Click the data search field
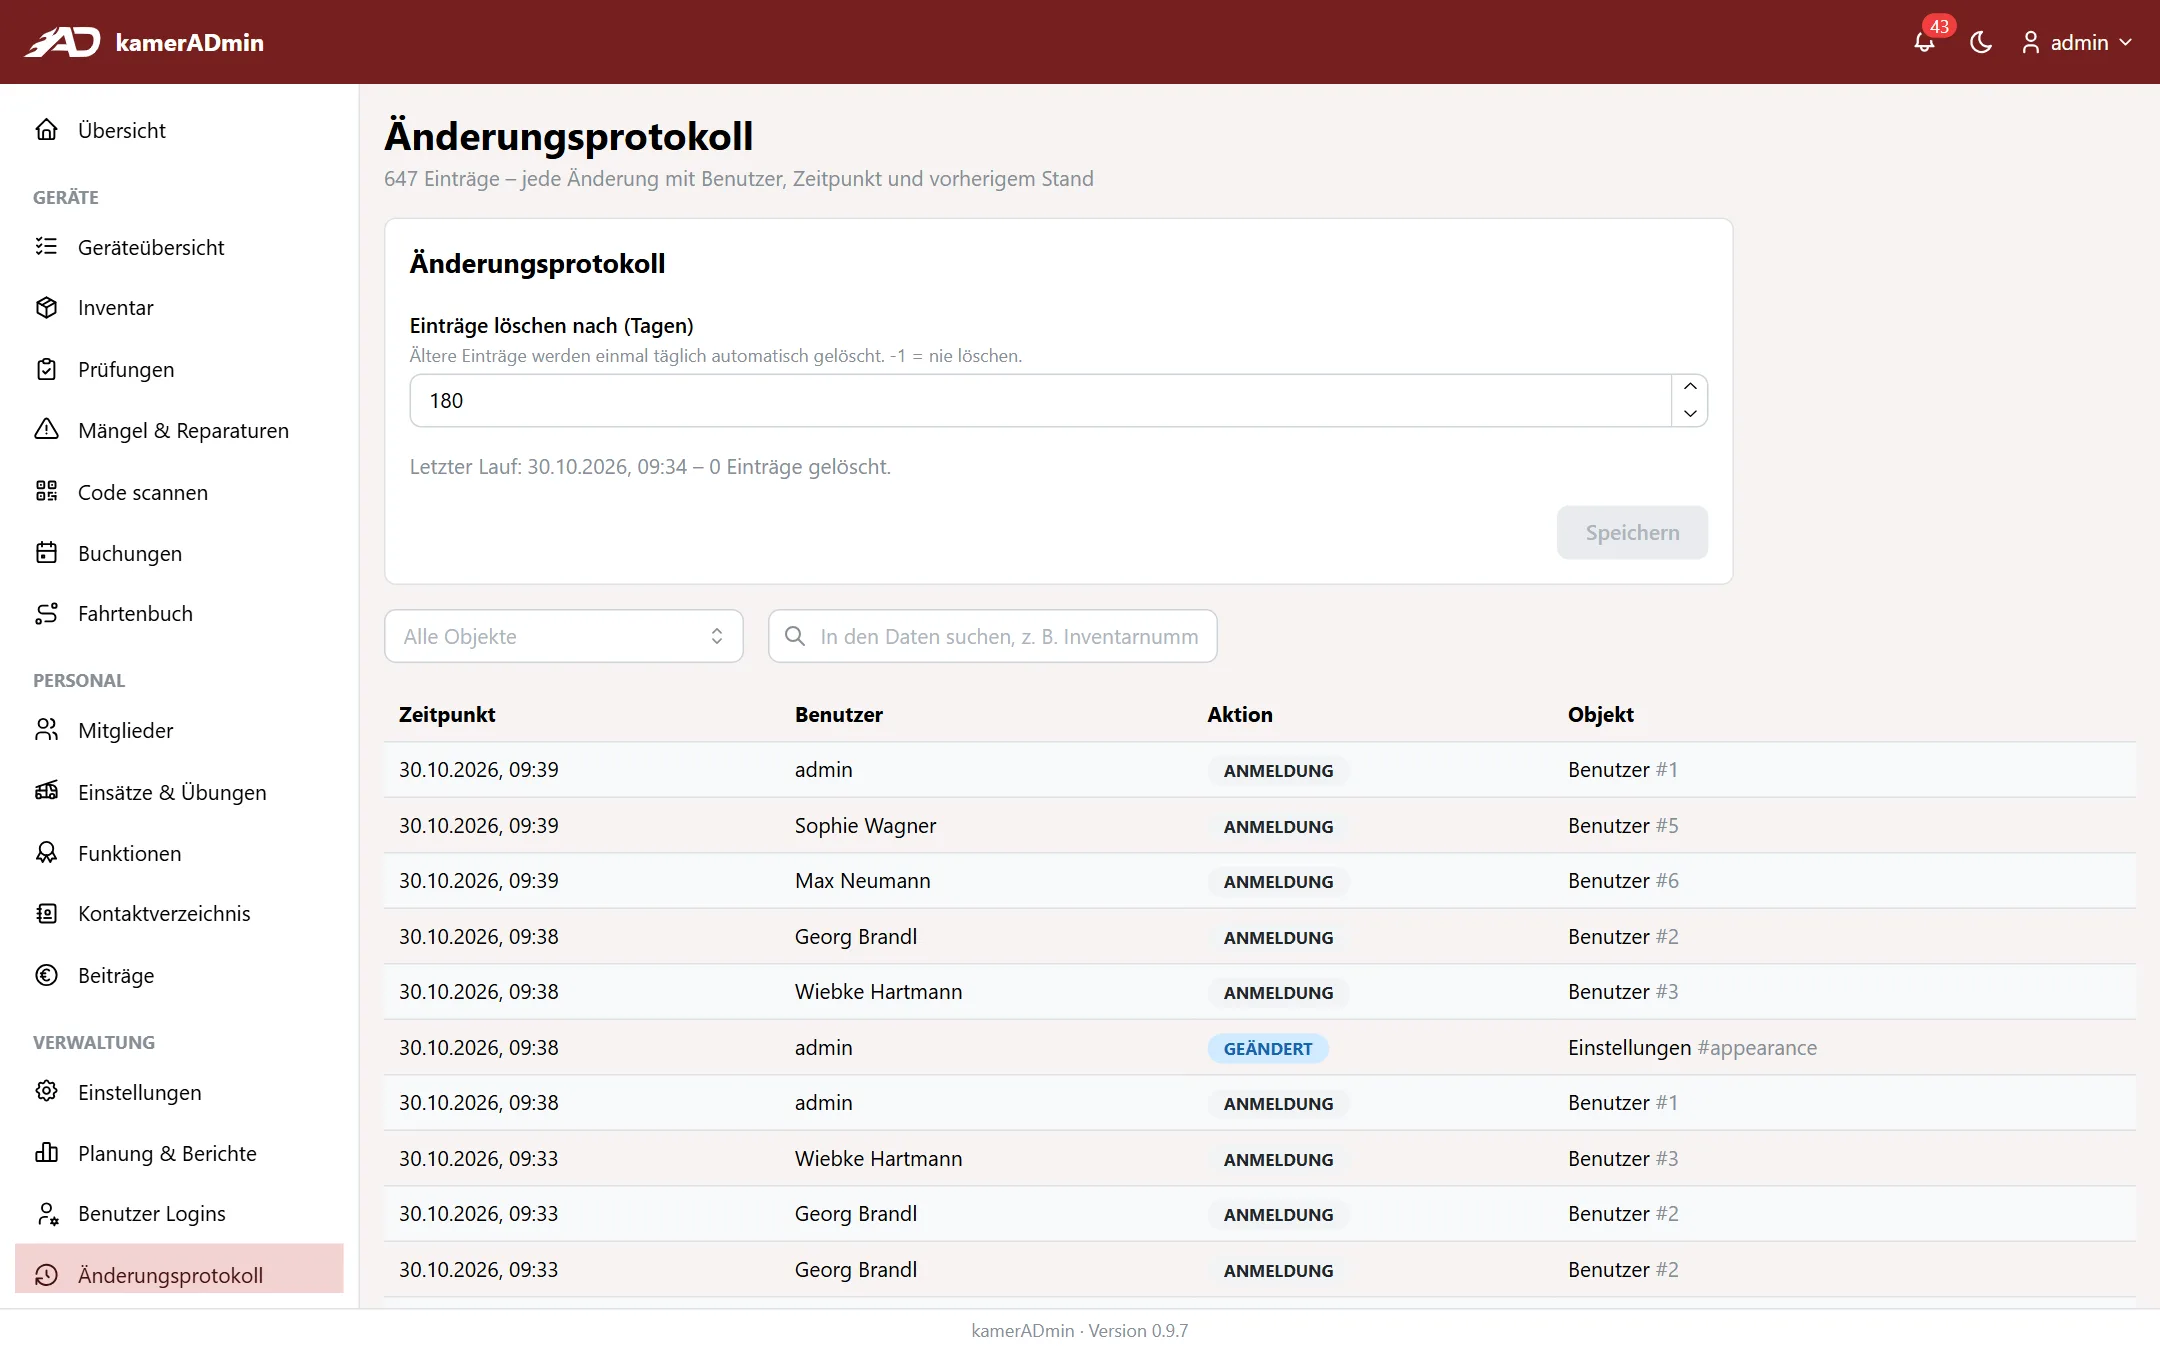2160x1350 pixels. click(993, 636)
